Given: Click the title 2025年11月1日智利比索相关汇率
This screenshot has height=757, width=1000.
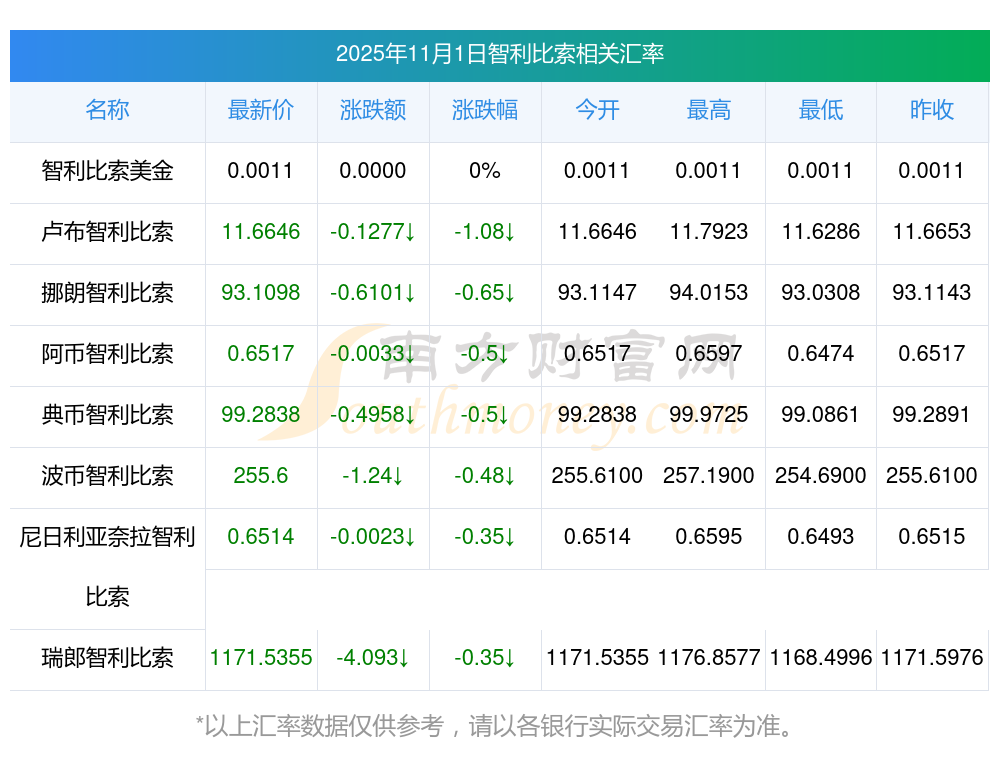Looking at the screenshot, I should click(500, 54).
